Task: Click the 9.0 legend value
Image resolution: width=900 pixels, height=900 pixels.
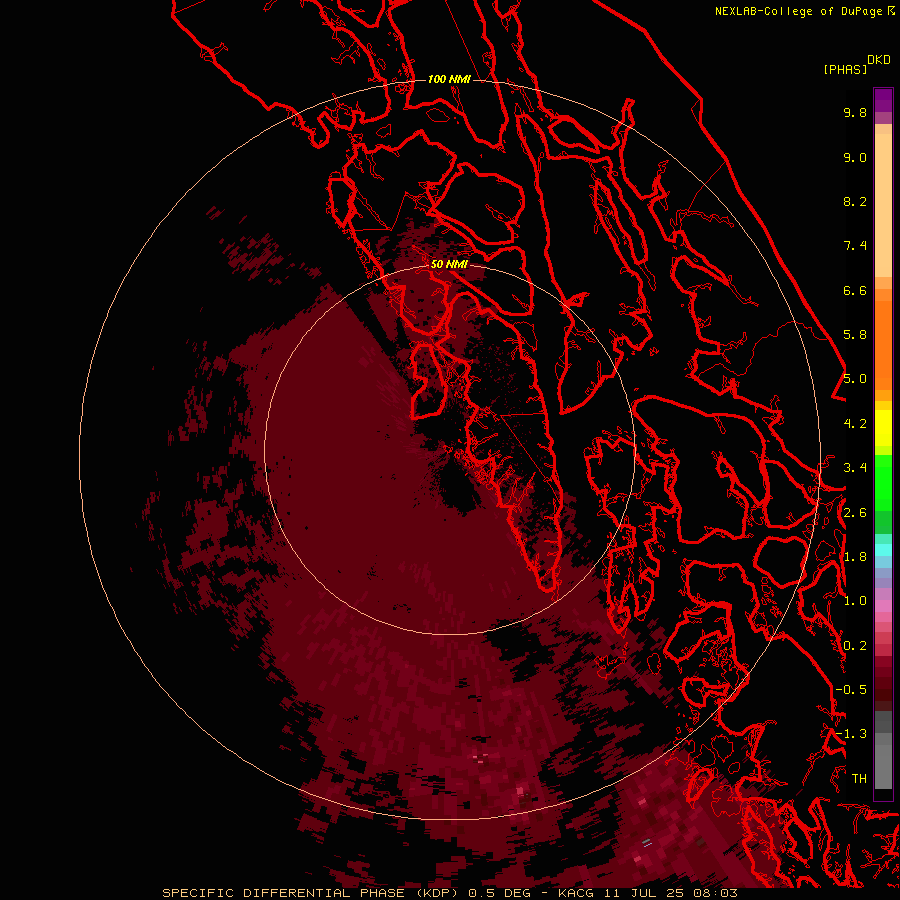Action: click(x=855, y=157)
